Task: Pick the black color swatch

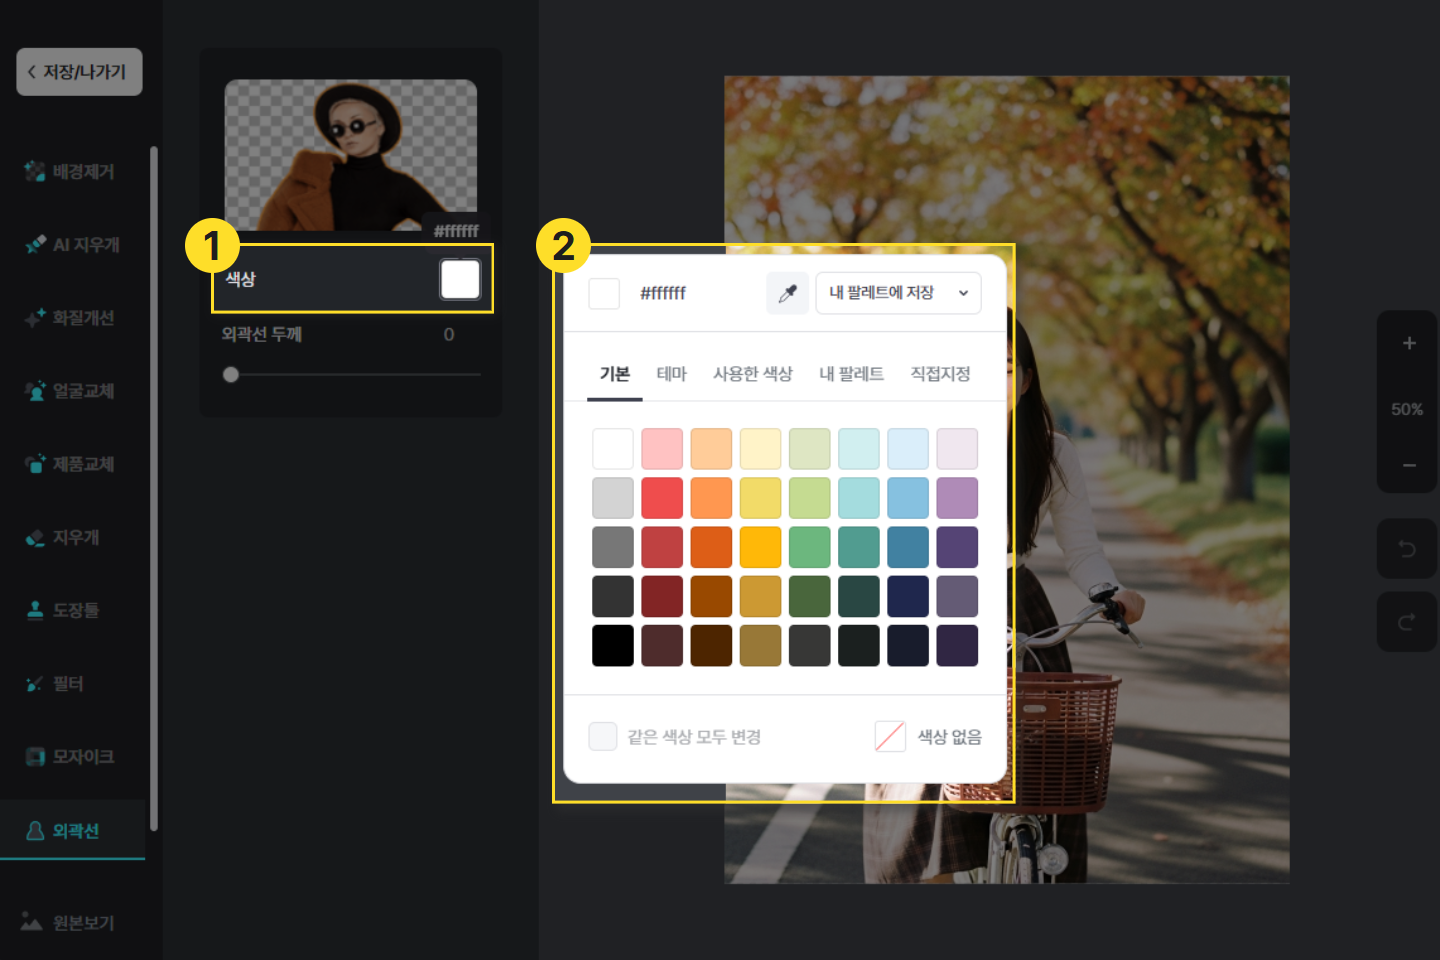Action: pyautogui.click(x=612, y=646)
